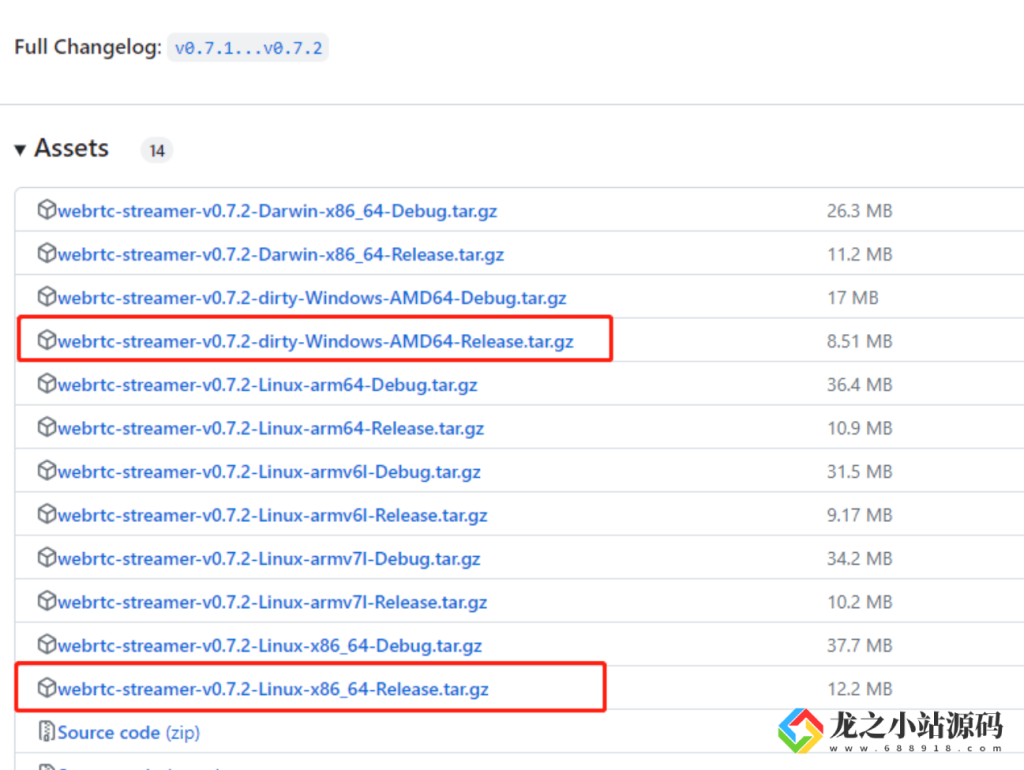Click the package icon for Linux-arm64-Debug.tar.gz
1024x770 pixels.
point(46,383)
